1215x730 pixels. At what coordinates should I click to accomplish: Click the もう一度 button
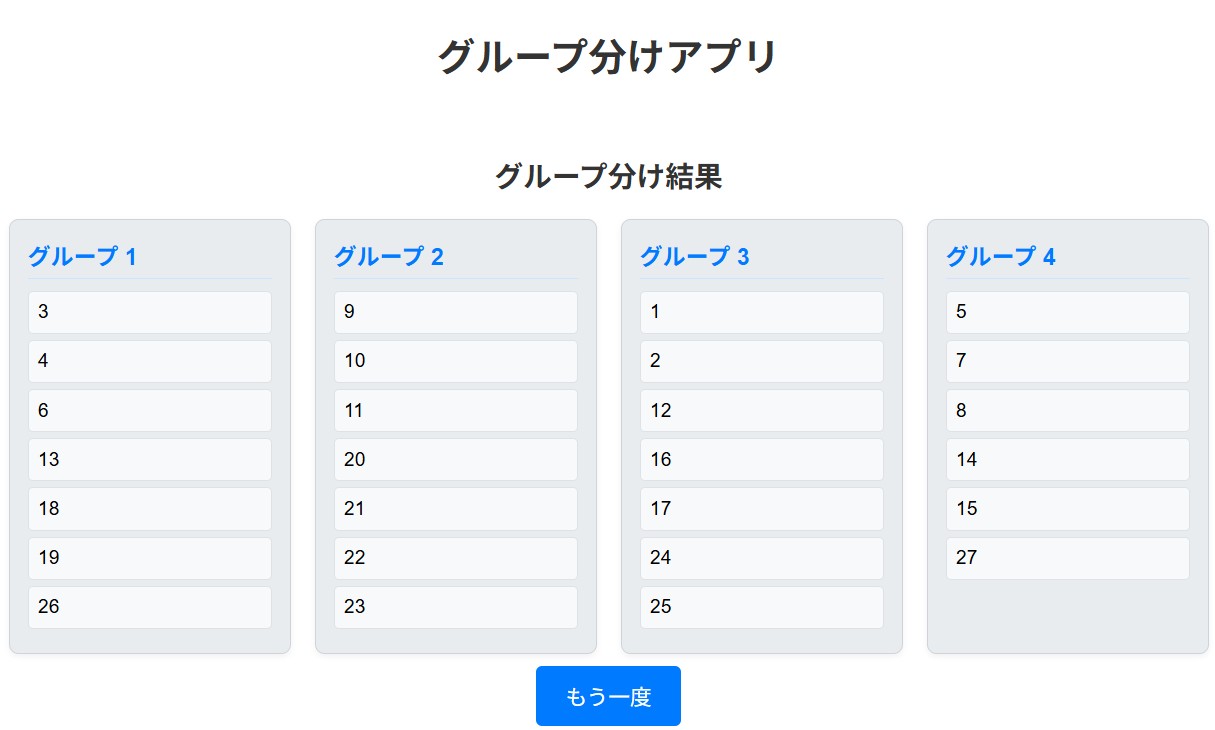click(x=608, y=696)
